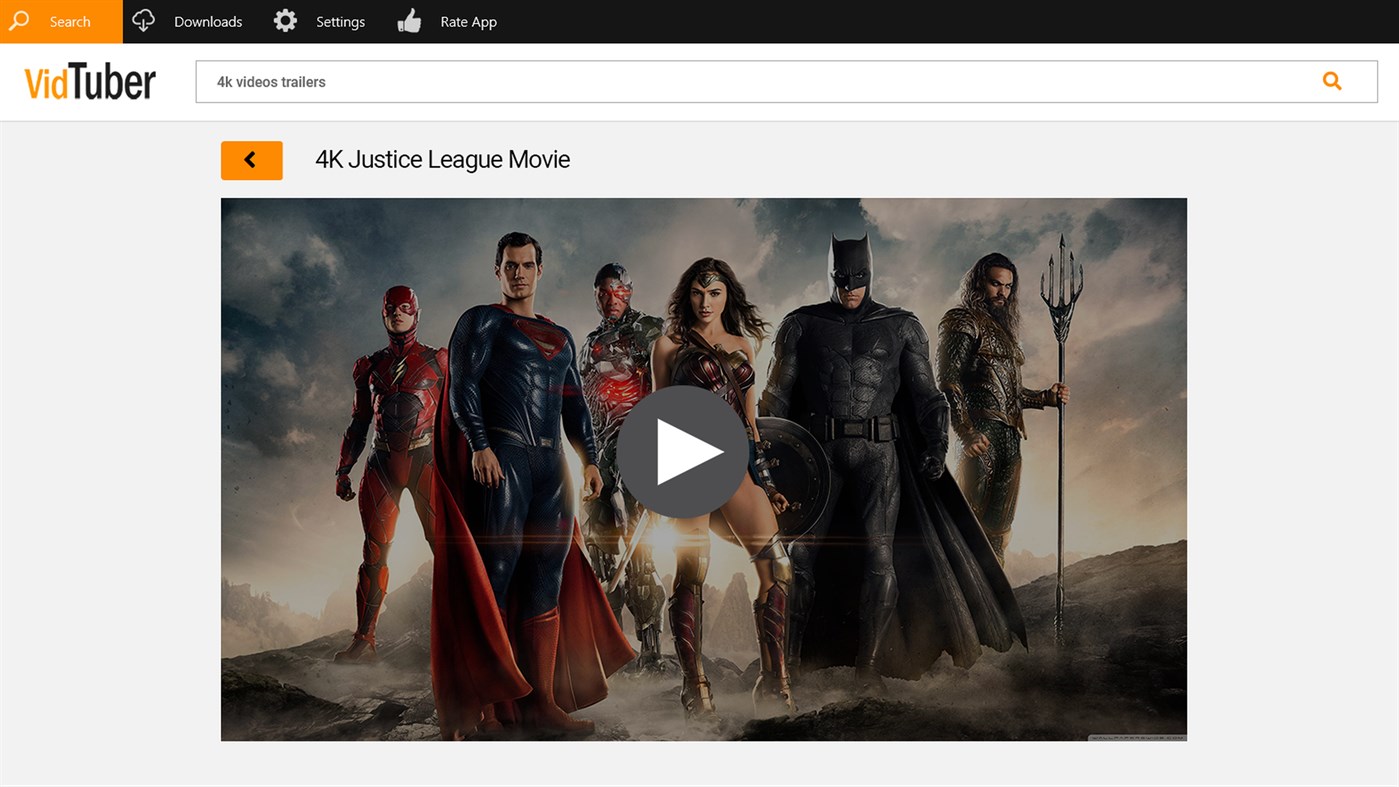Click the magnifier icon in the Search tab
This screenshot has height=787, width=1399.
point(19,21)
